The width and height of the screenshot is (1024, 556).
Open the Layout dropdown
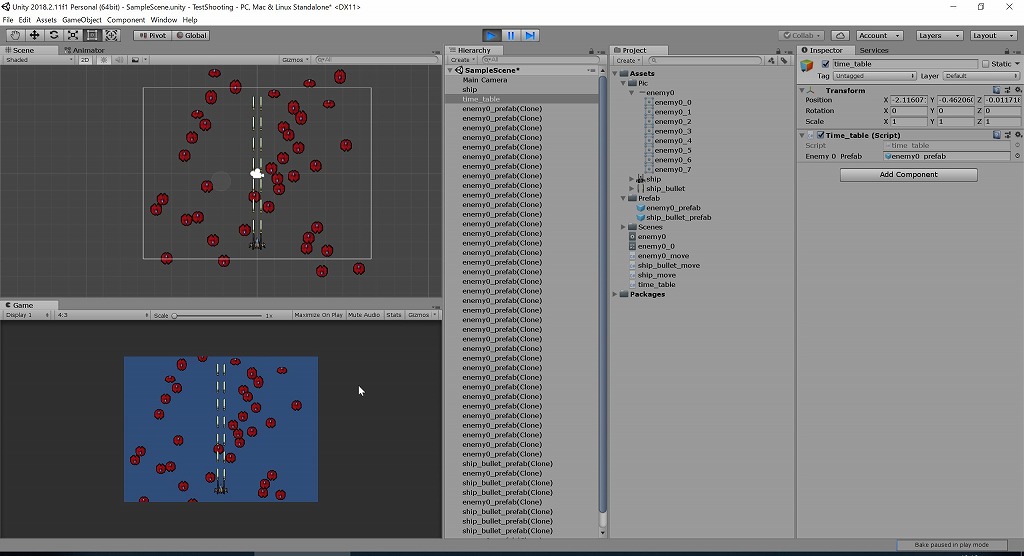pos(993,35)
